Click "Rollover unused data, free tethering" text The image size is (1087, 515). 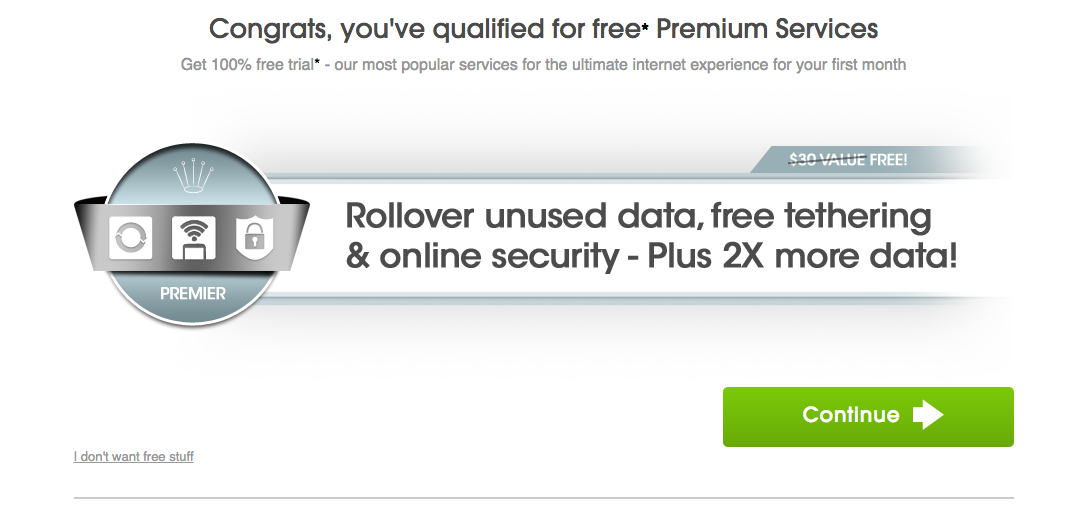(x=638, y=216)
